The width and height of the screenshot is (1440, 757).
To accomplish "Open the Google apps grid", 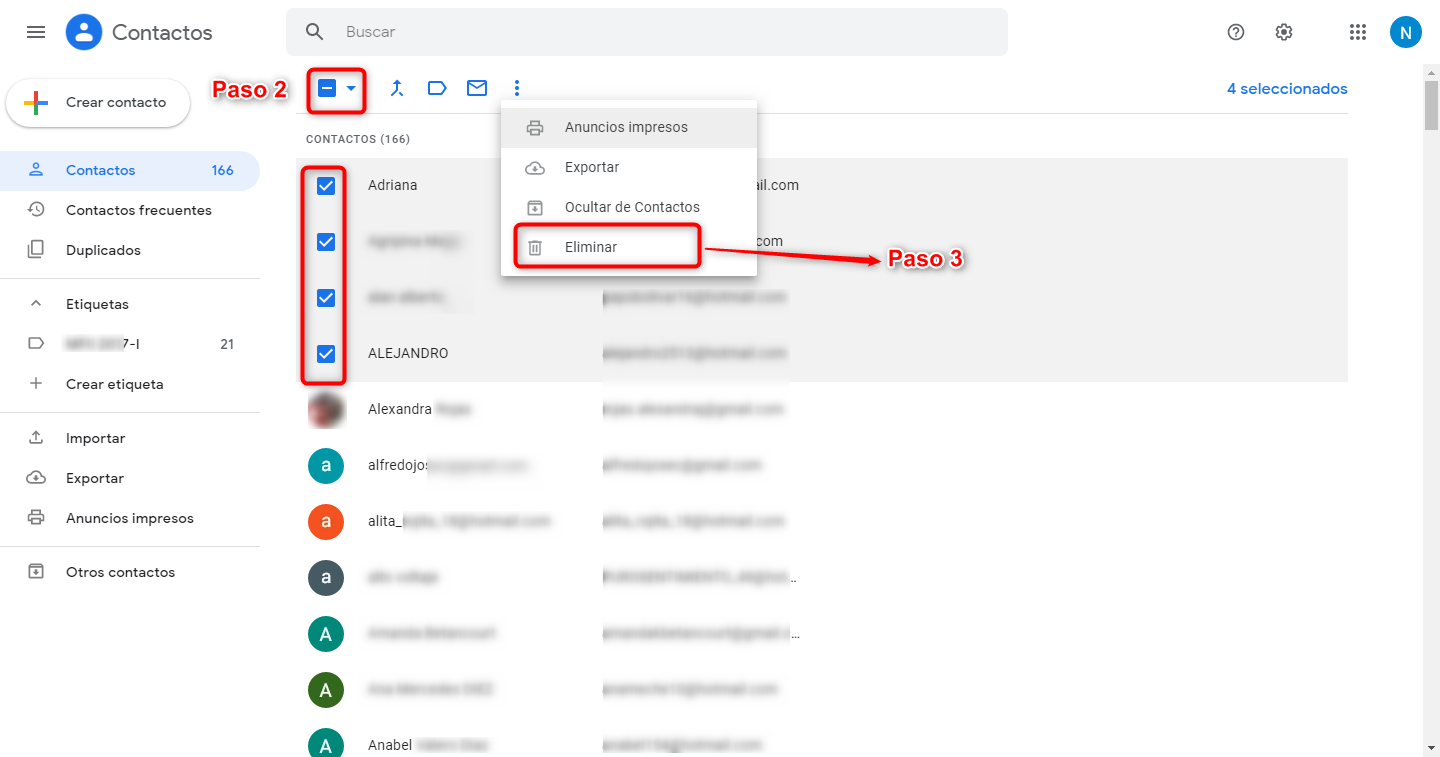I will point(1357,31).
